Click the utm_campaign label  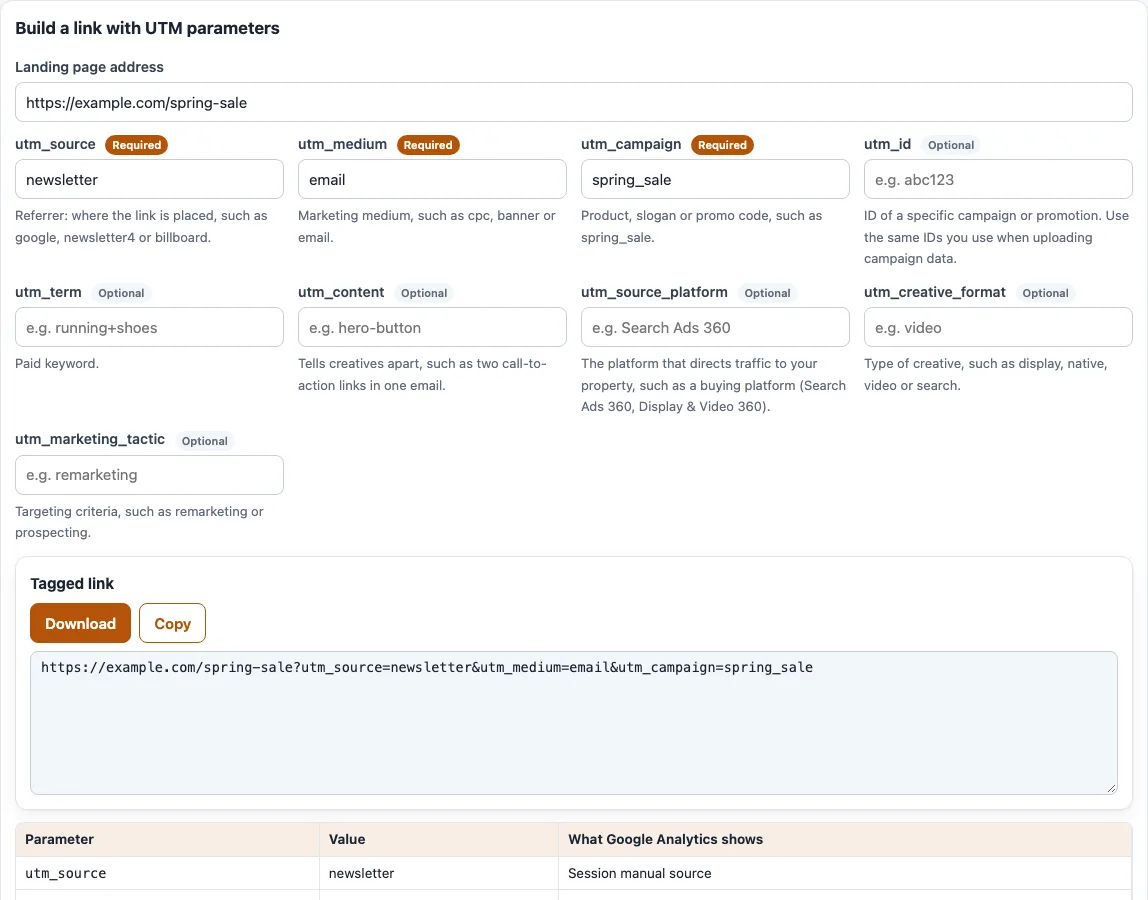(x=631, y=144)
